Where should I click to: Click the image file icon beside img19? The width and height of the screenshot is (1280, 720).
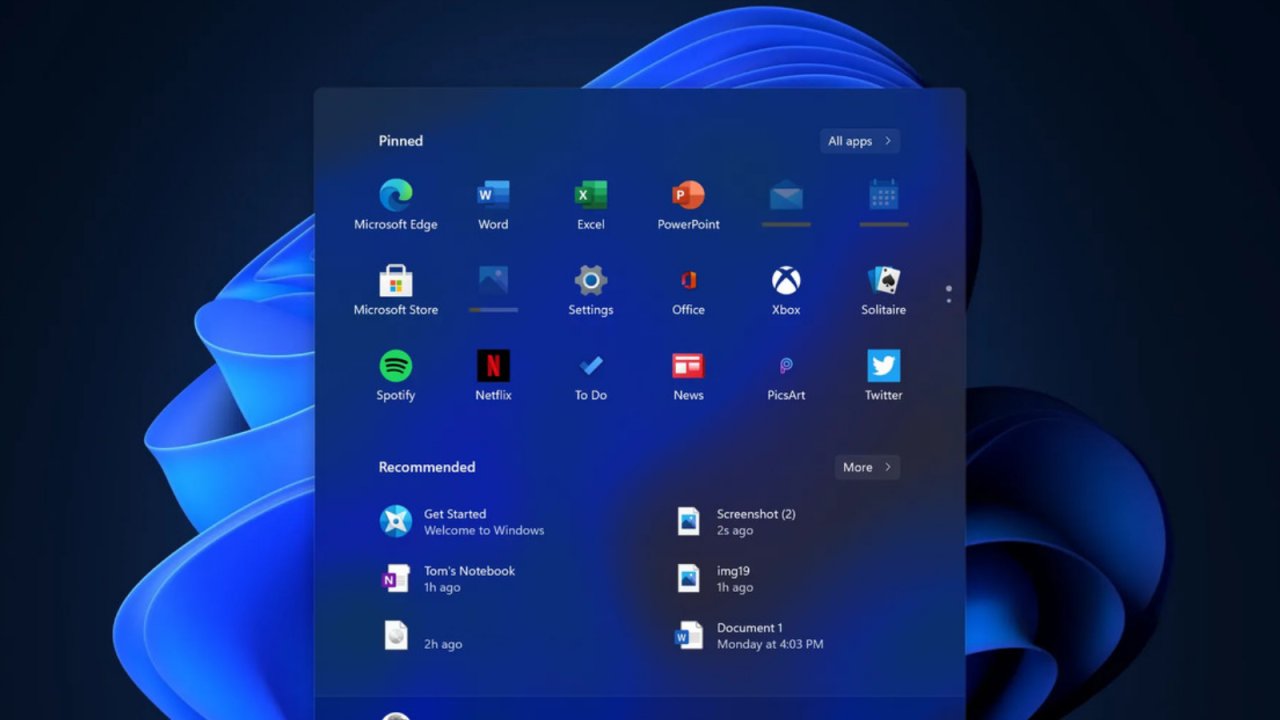point(688,578)
